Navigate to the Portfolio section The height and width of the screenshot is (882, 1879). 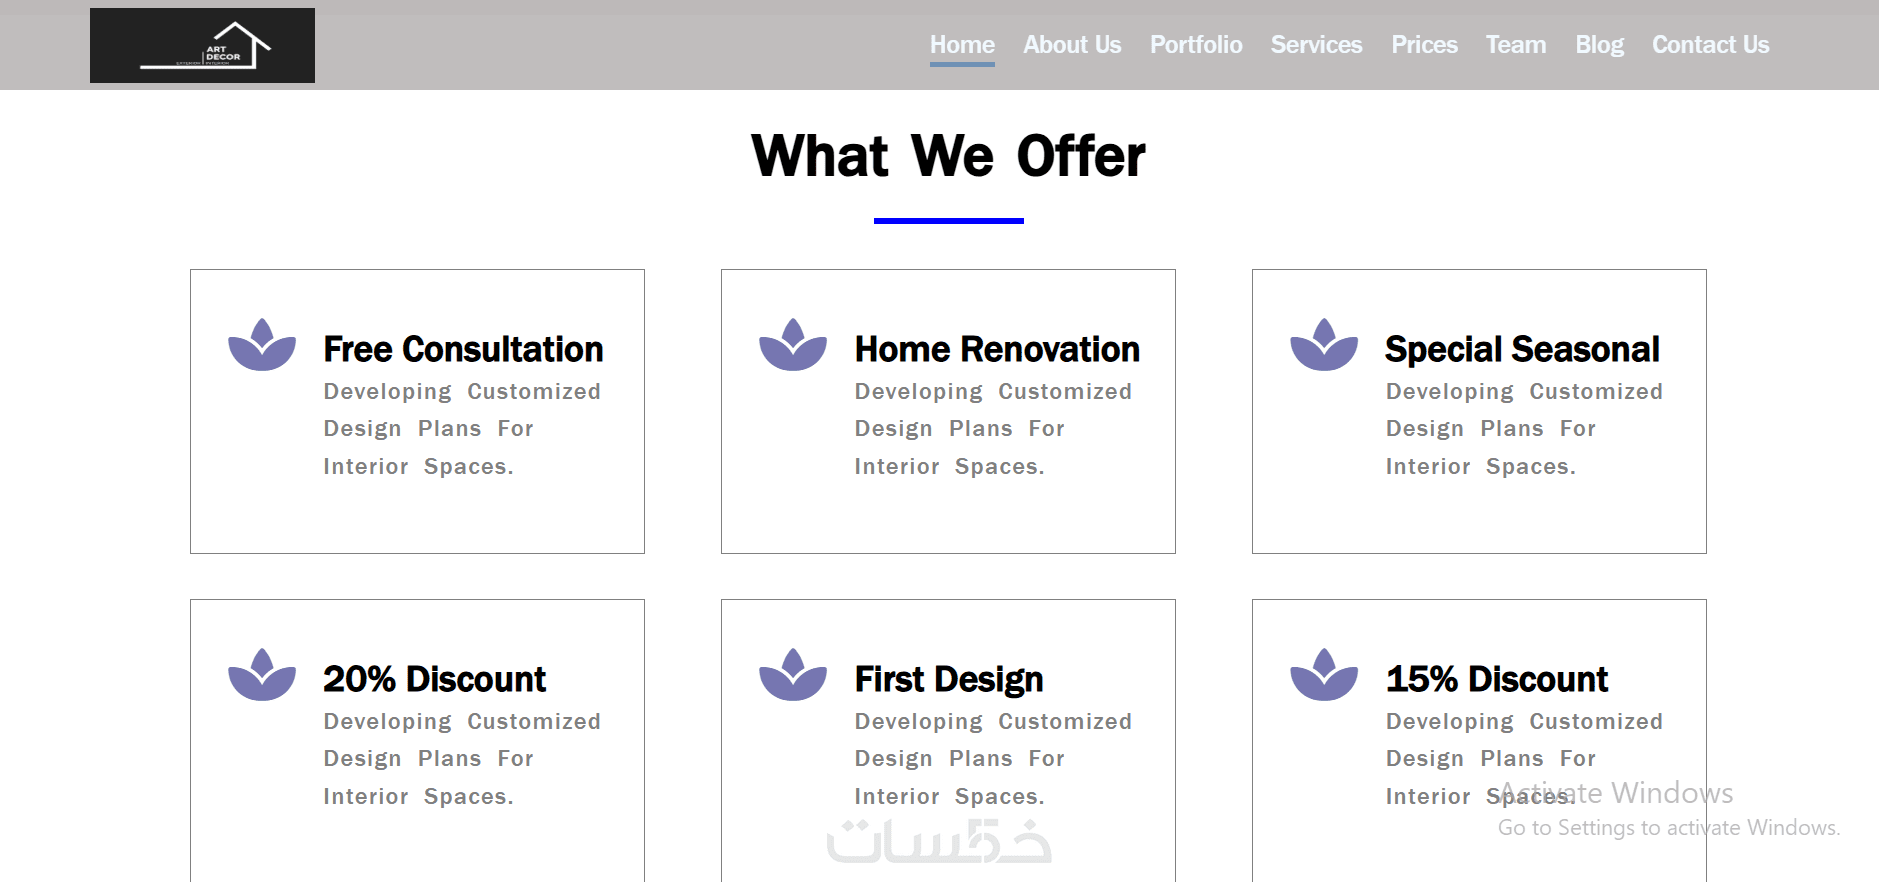coord(1196,45)
